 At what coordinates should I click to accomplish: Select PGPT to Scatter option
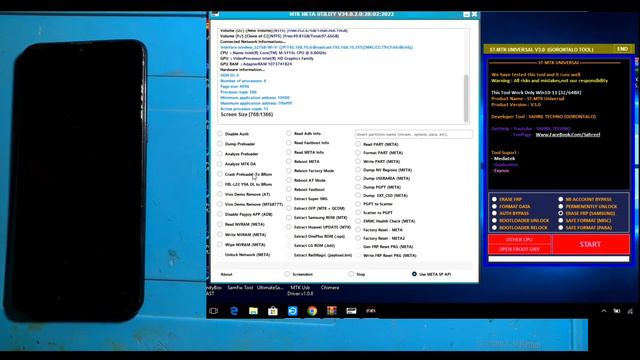374,204
